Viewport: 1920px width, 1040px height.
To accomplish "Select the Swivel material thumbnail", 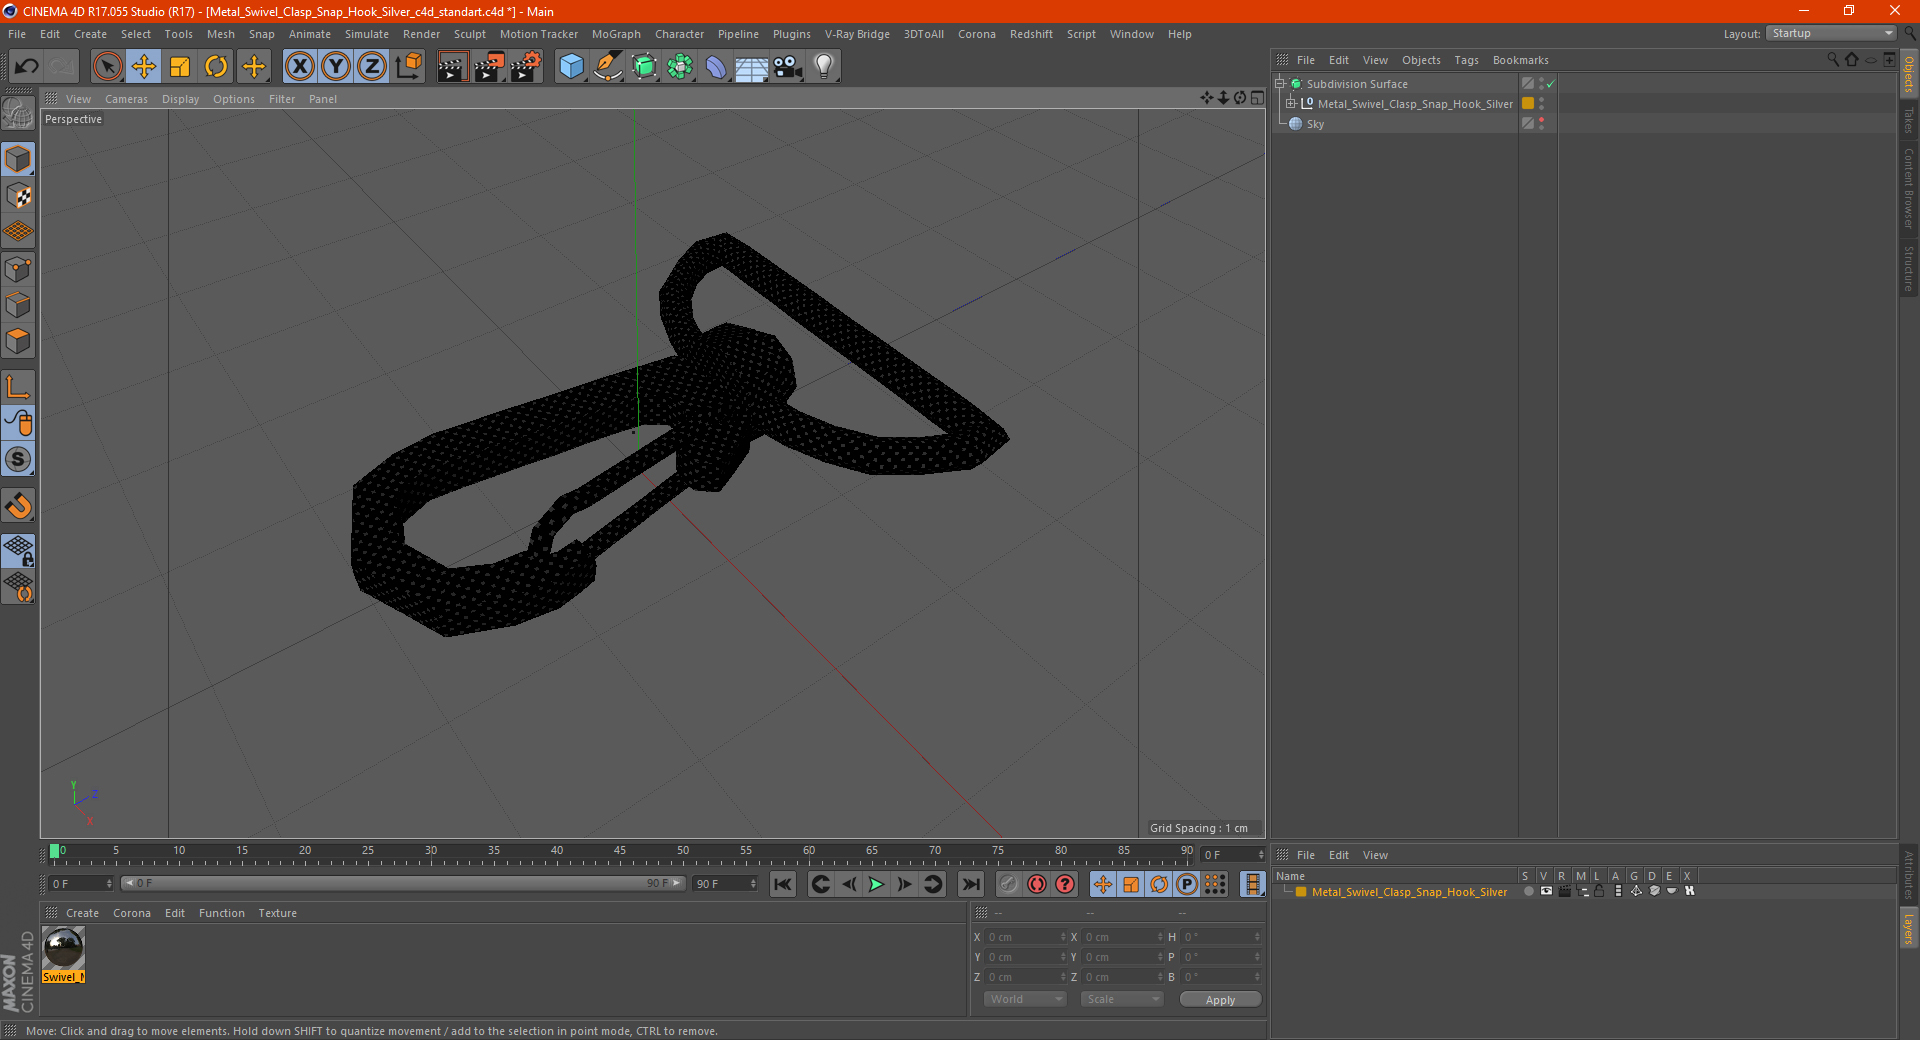I will click(64, 948).
